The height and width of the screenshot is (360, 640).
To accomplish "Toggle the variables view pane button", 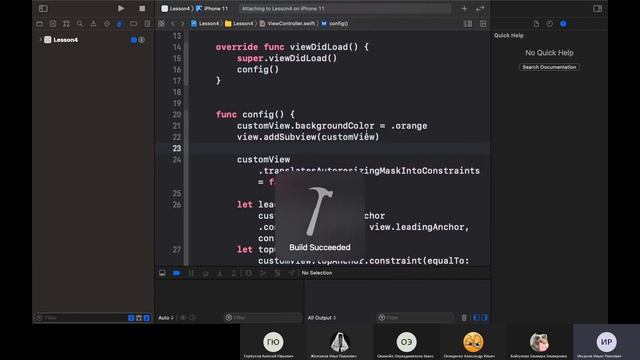I will point(476,318).
